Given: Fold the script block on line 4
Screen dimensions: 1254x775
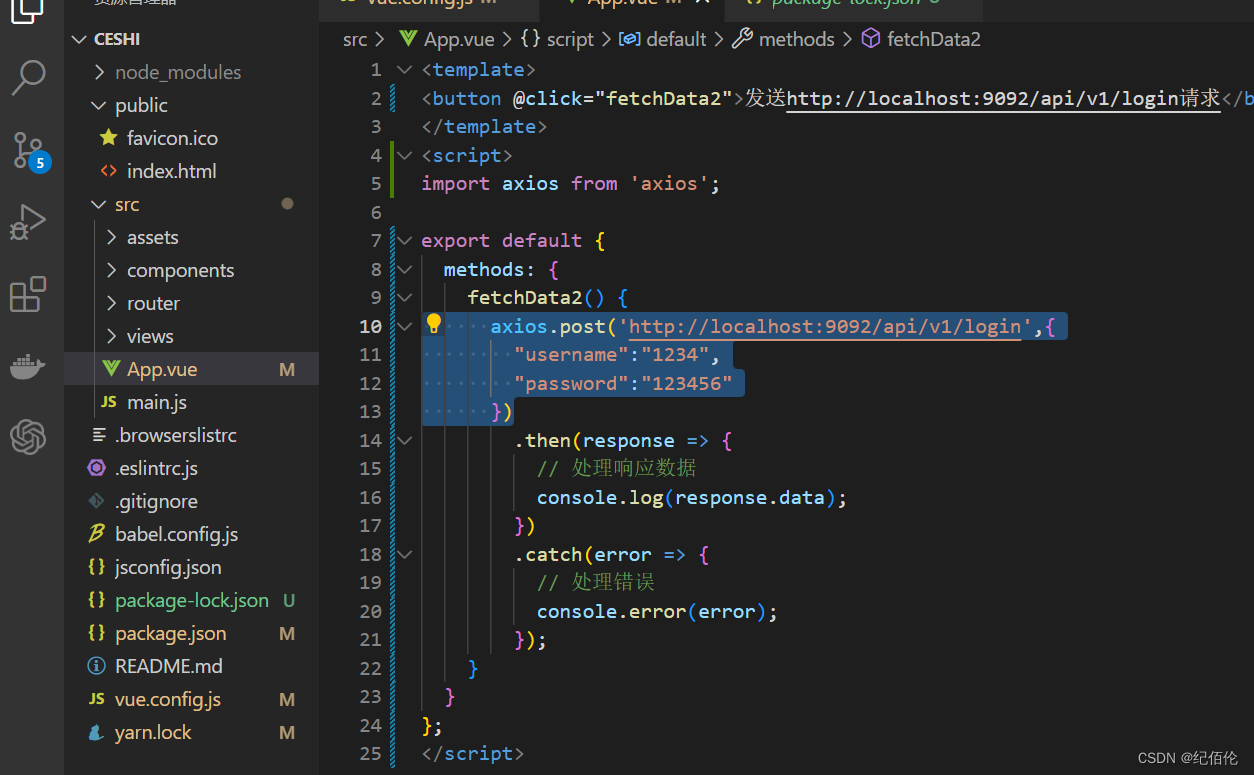Looking at the screenshot, I should click(x=404, y=155).
